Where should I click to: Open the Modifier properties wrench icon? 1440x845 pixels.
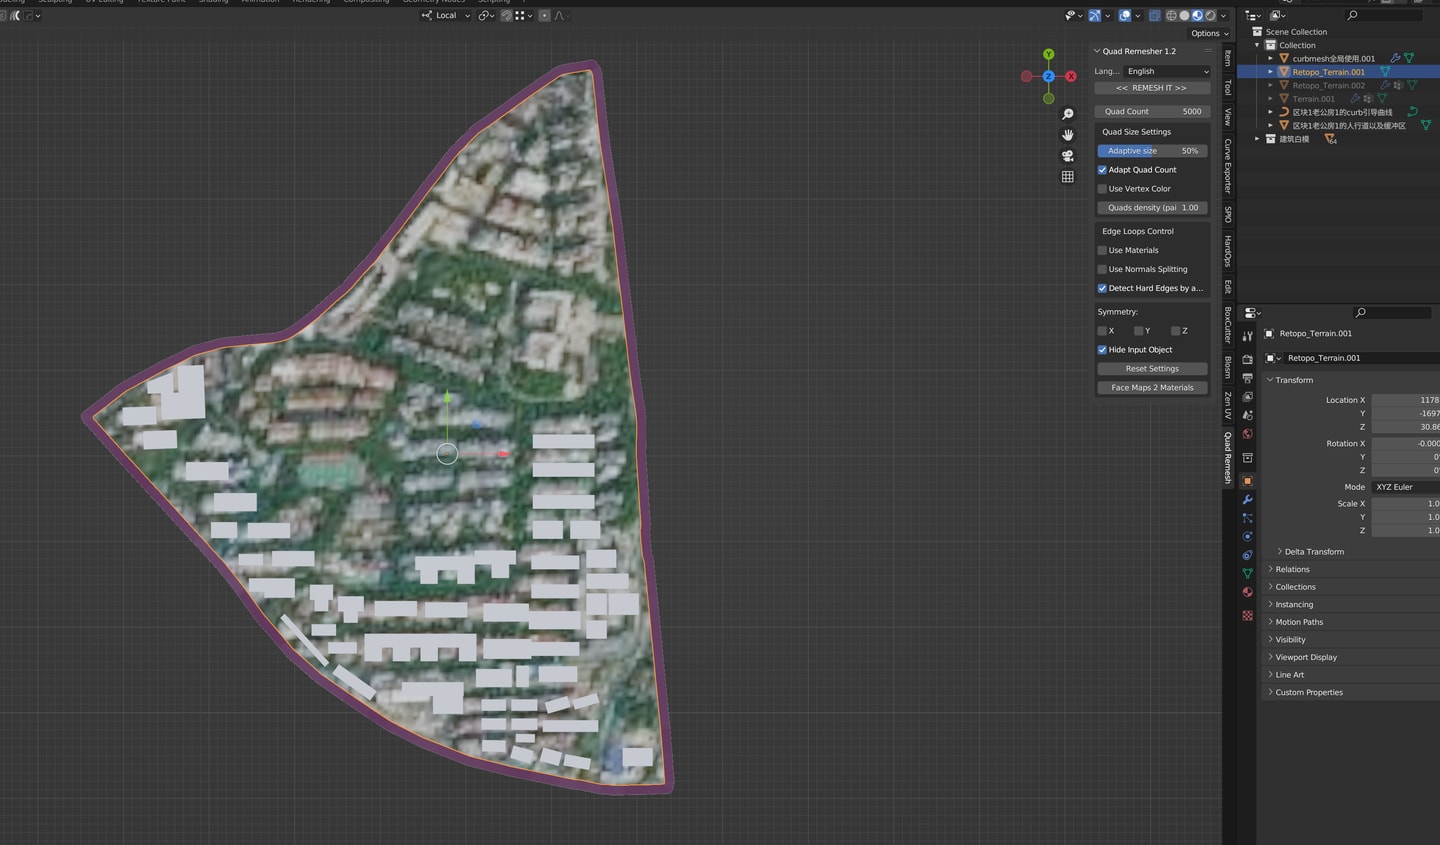[1247, 499]
